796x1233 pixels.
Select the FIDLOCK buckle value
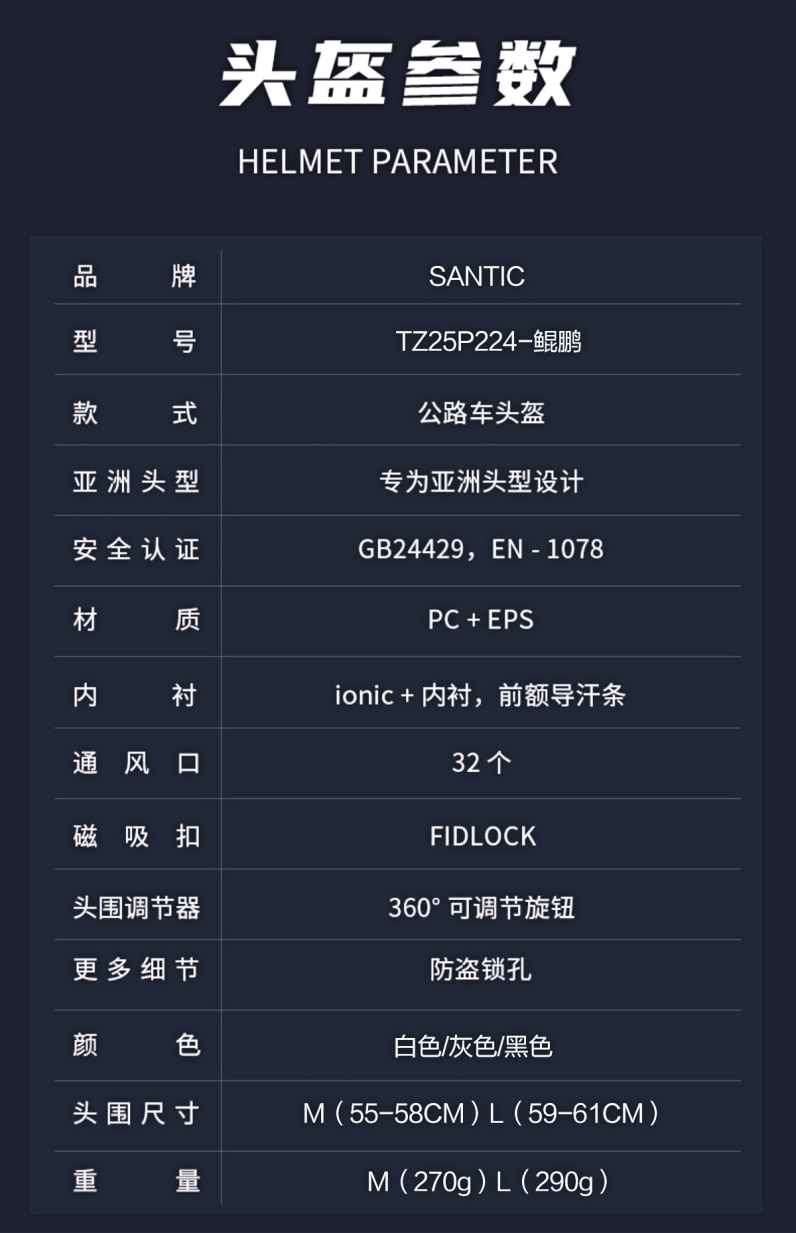click(483, 836)
